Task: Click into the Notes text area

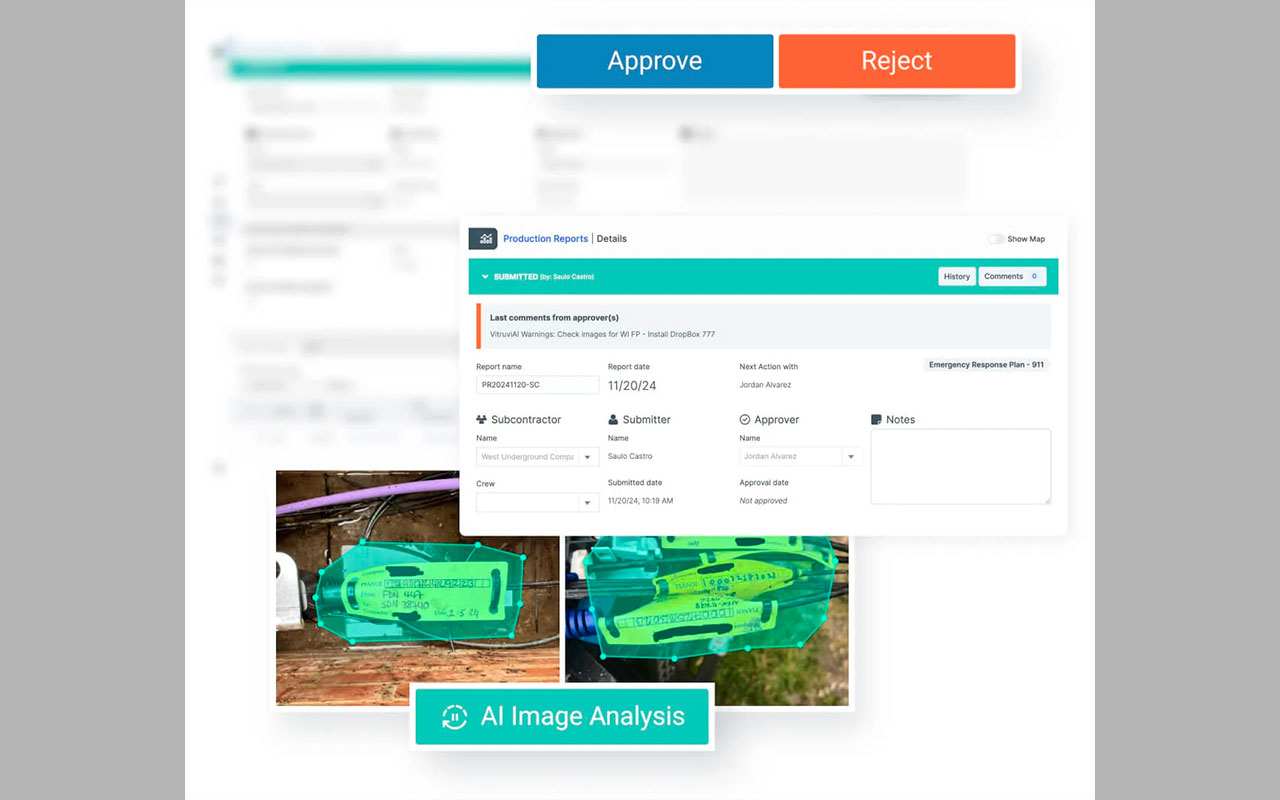Action: (960, 466)
